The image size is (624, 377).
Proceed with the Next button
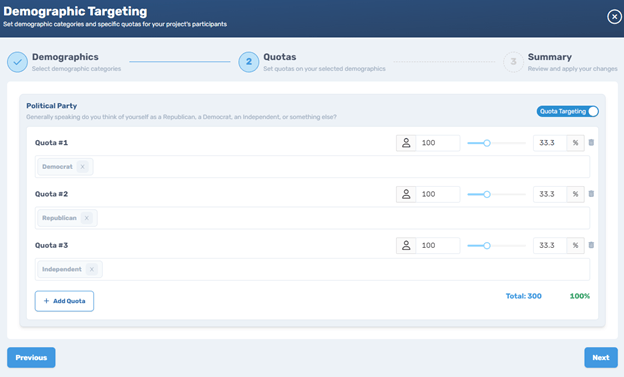[601, 357]
